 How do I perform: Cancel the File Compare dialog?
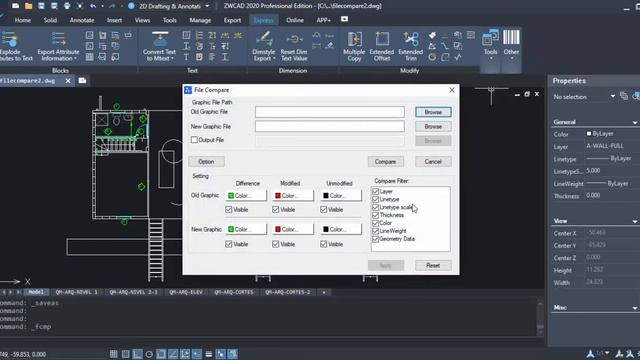coord(433,162)
